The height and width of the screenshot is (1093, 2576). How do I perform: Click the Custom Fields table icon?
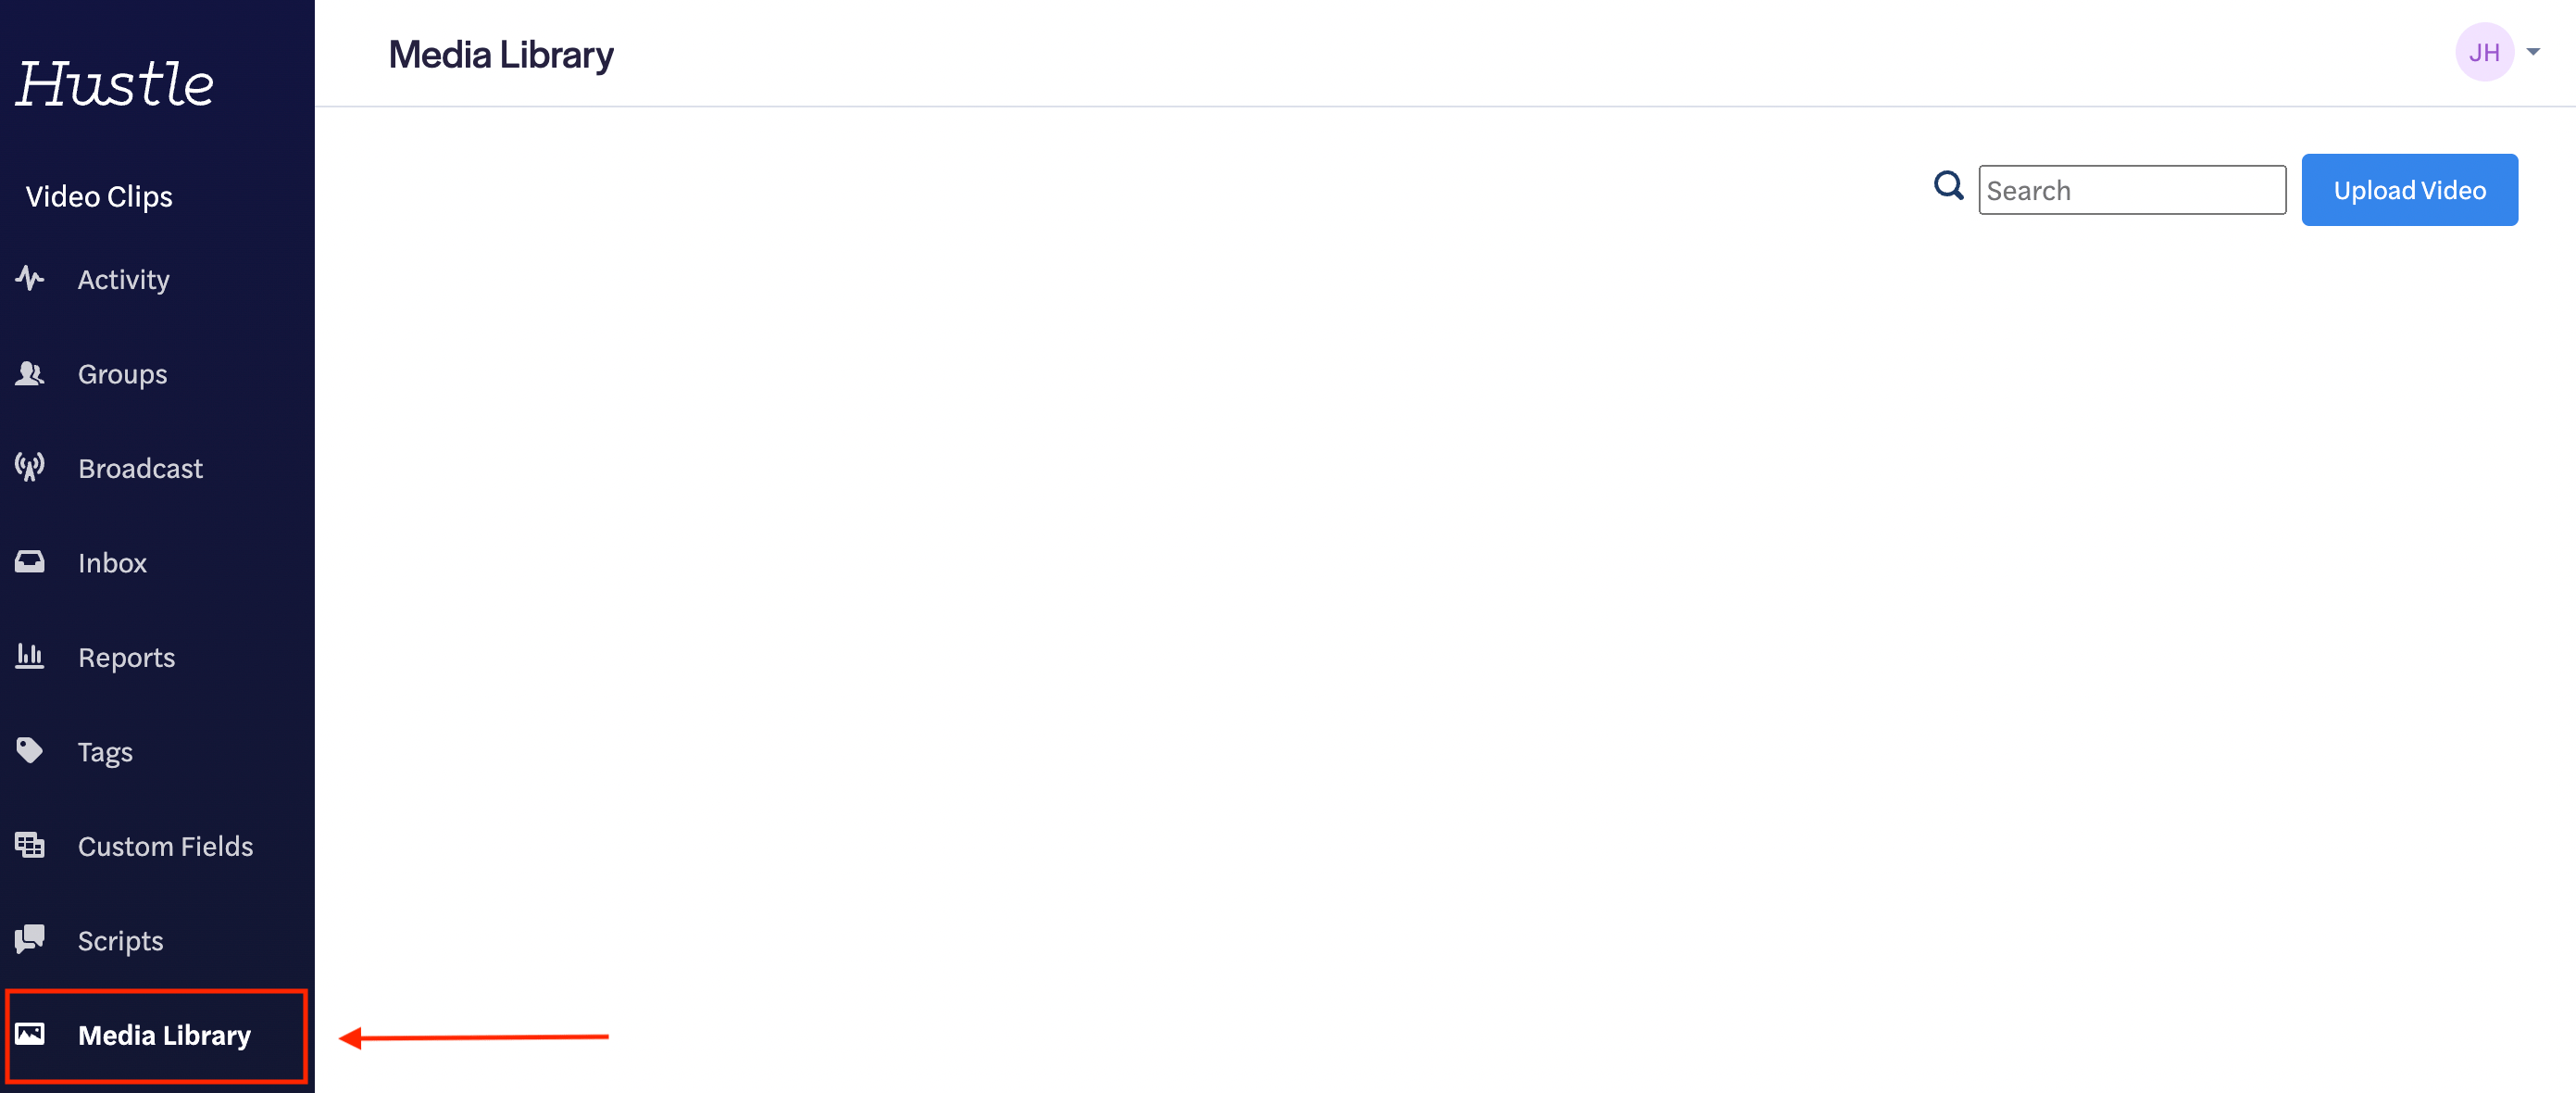30,845
